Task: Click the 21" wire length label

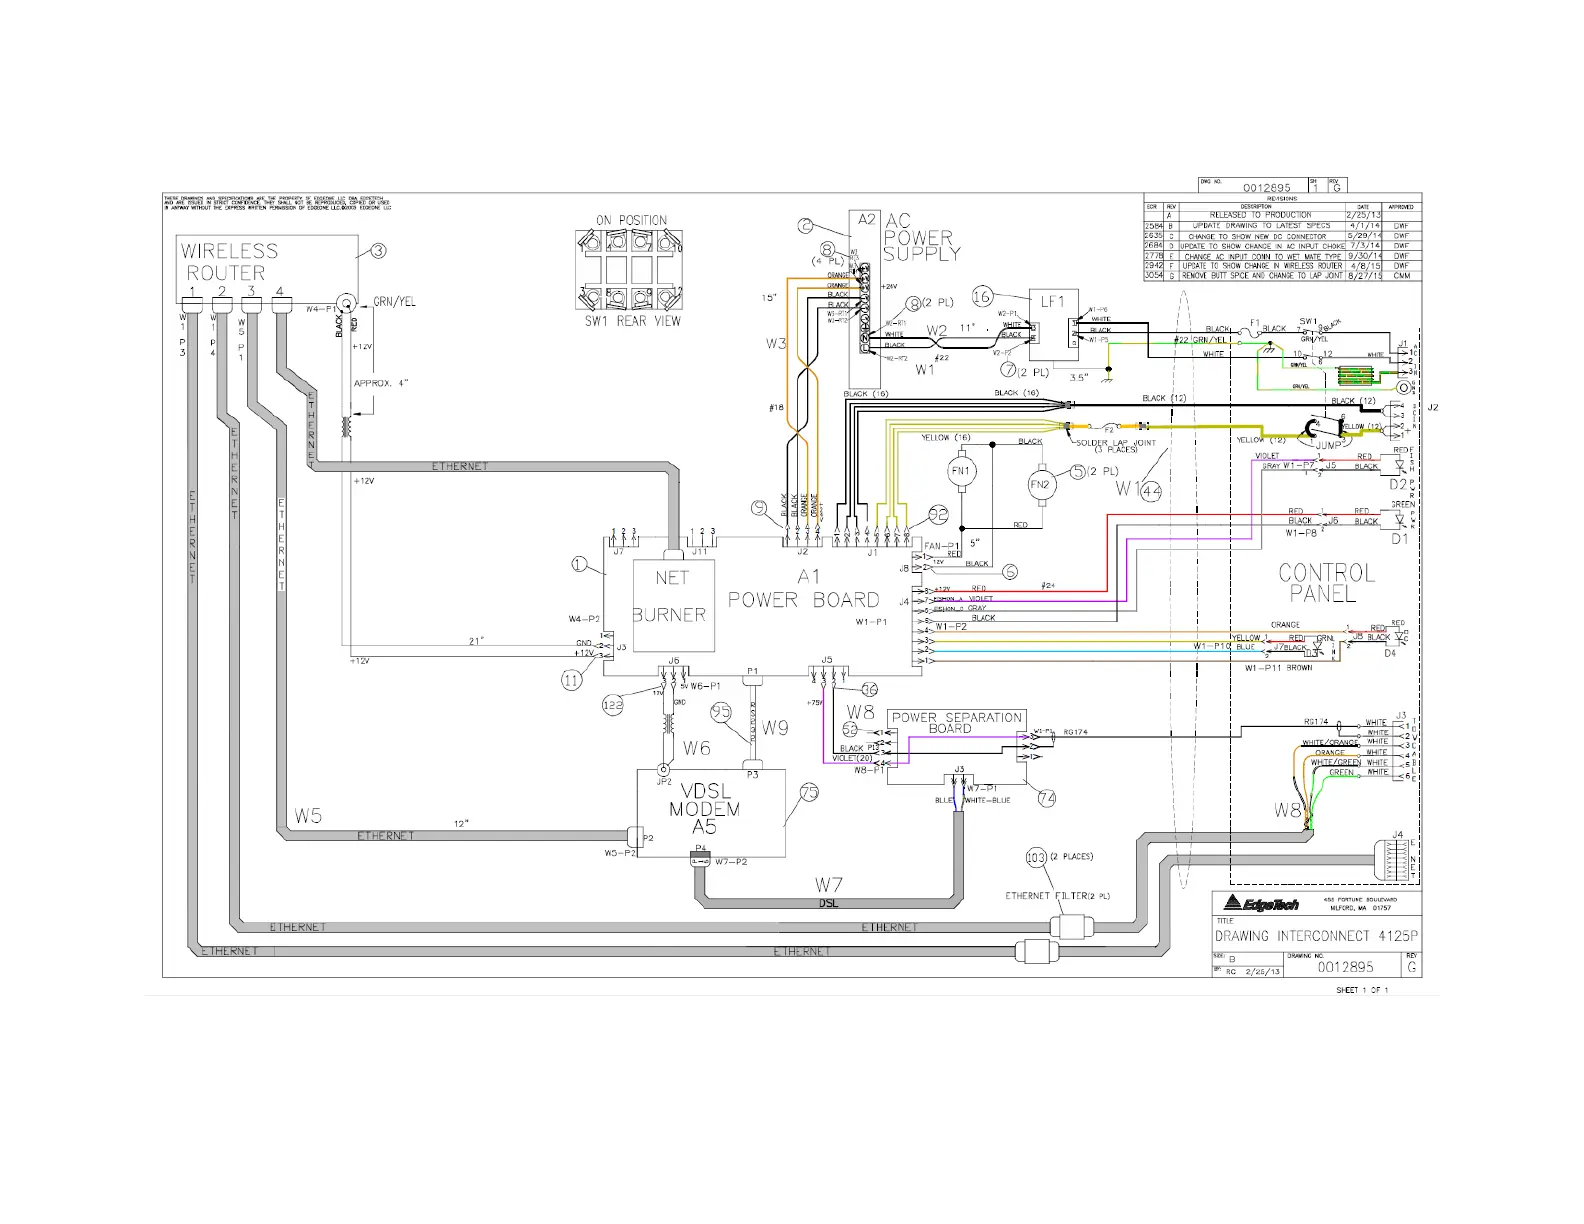Action: pyautogui.click(x=477, y=641)
